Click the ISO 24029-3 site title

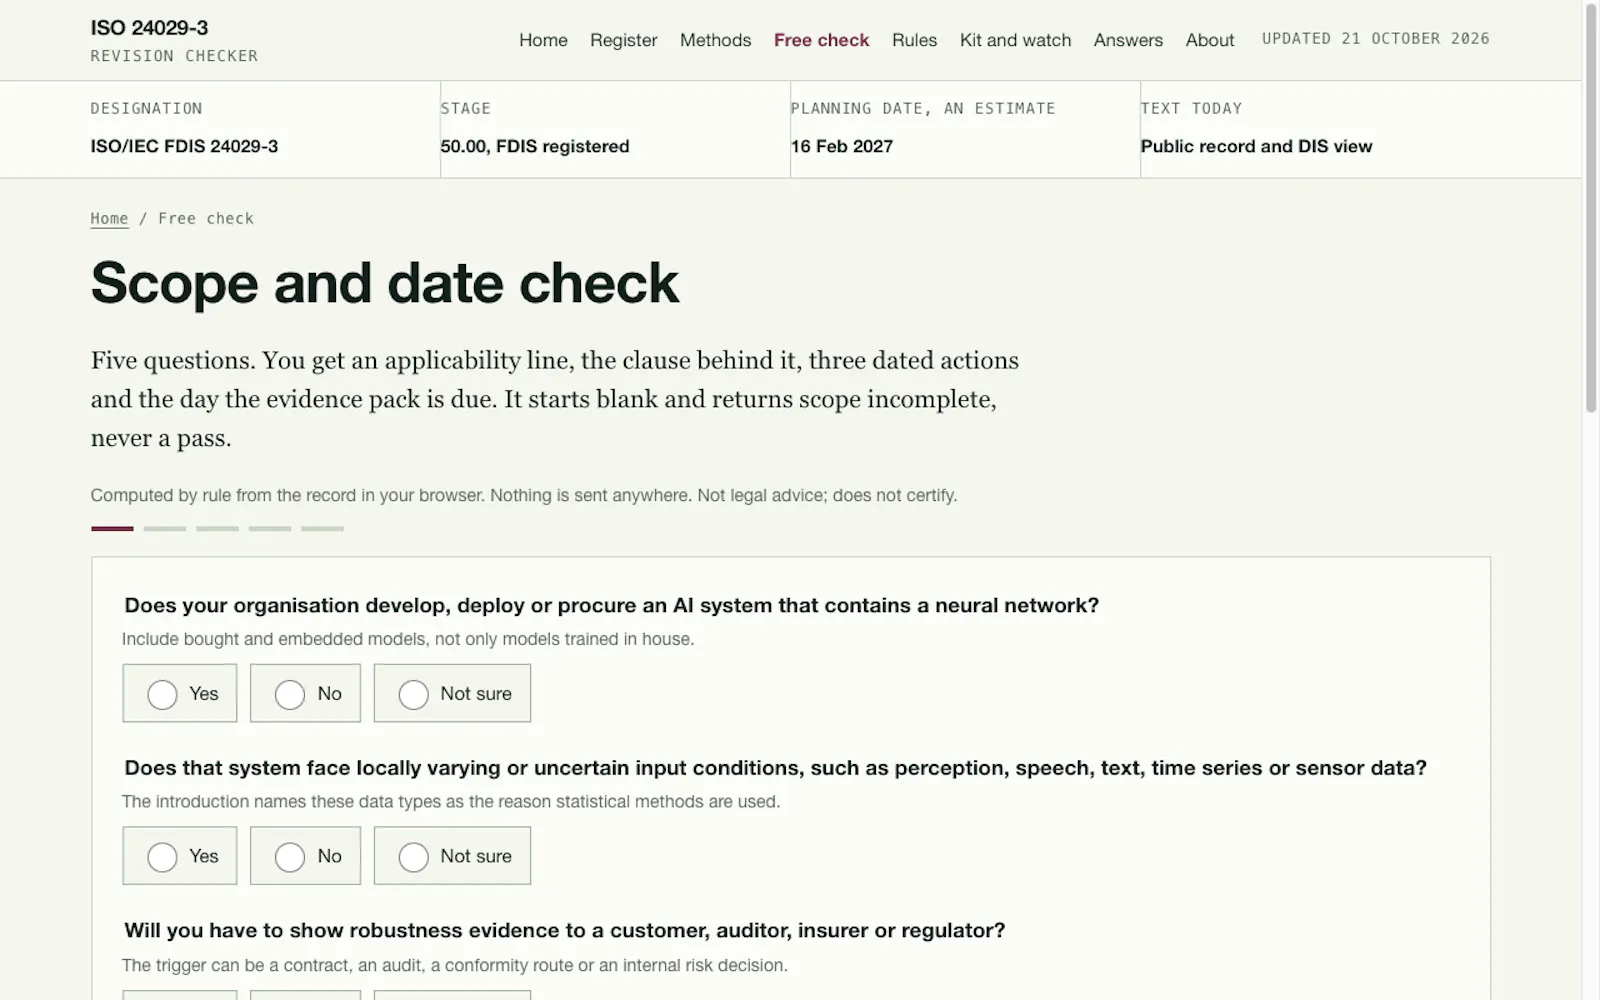pyautogui.click(x=149, y=28)
